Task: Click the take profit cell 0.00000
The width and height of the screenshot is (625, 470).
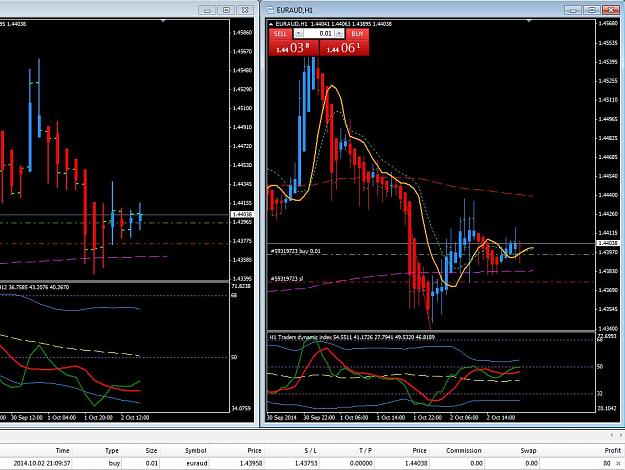Action: 361,463
